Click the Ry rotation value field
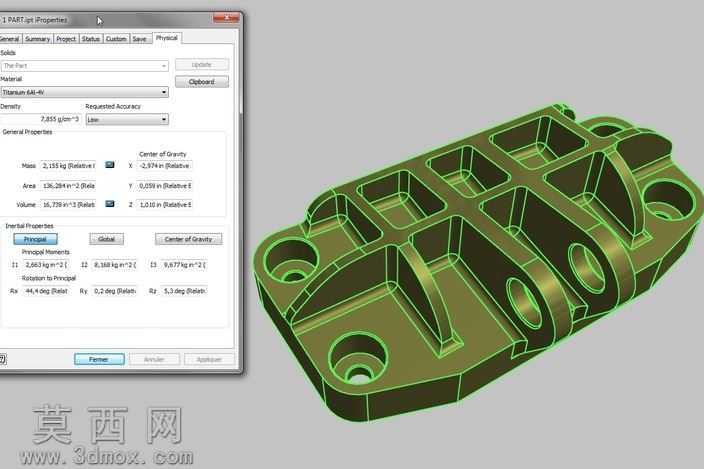Screen dimensions: 704x469 114,291
